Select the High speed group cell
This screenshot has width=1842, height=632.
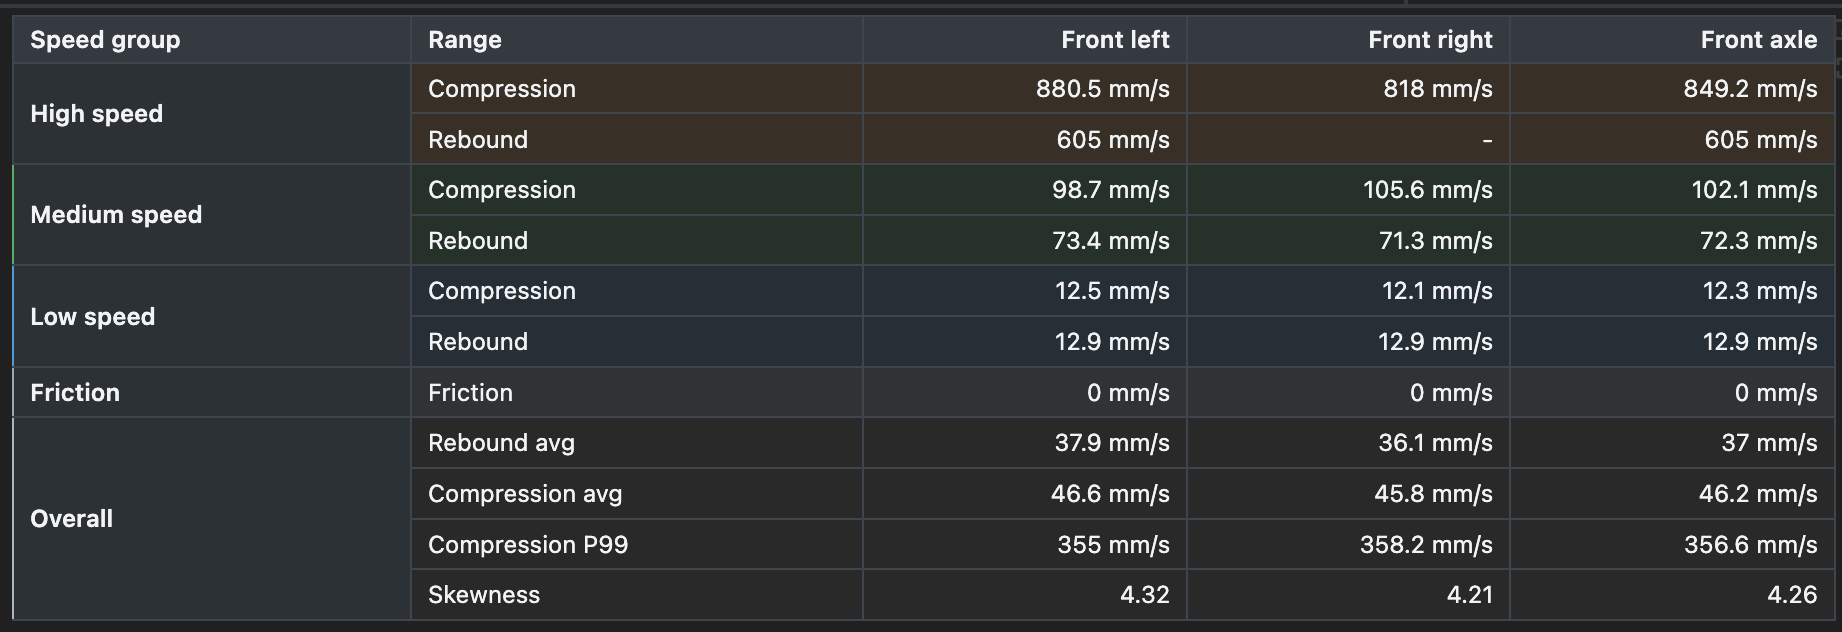(212, 114)
